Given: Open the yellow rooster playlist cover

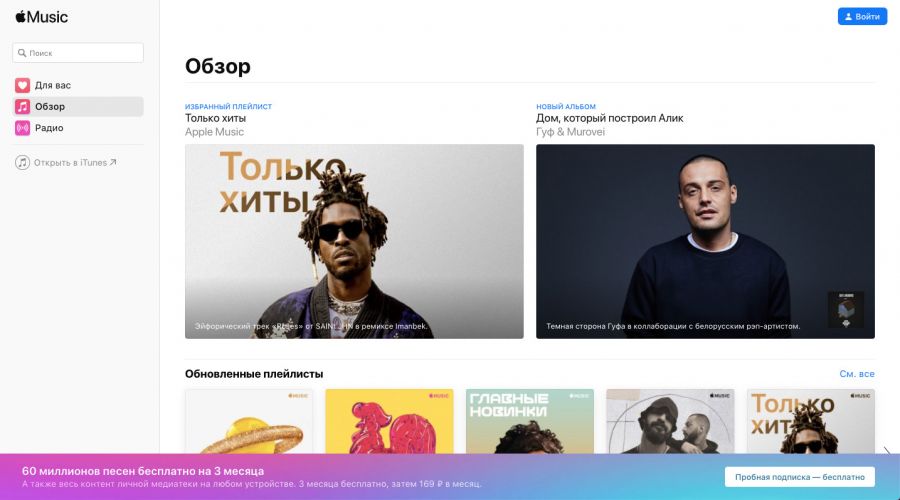Looking at the screenshot, I should click(x=389, y=421).
